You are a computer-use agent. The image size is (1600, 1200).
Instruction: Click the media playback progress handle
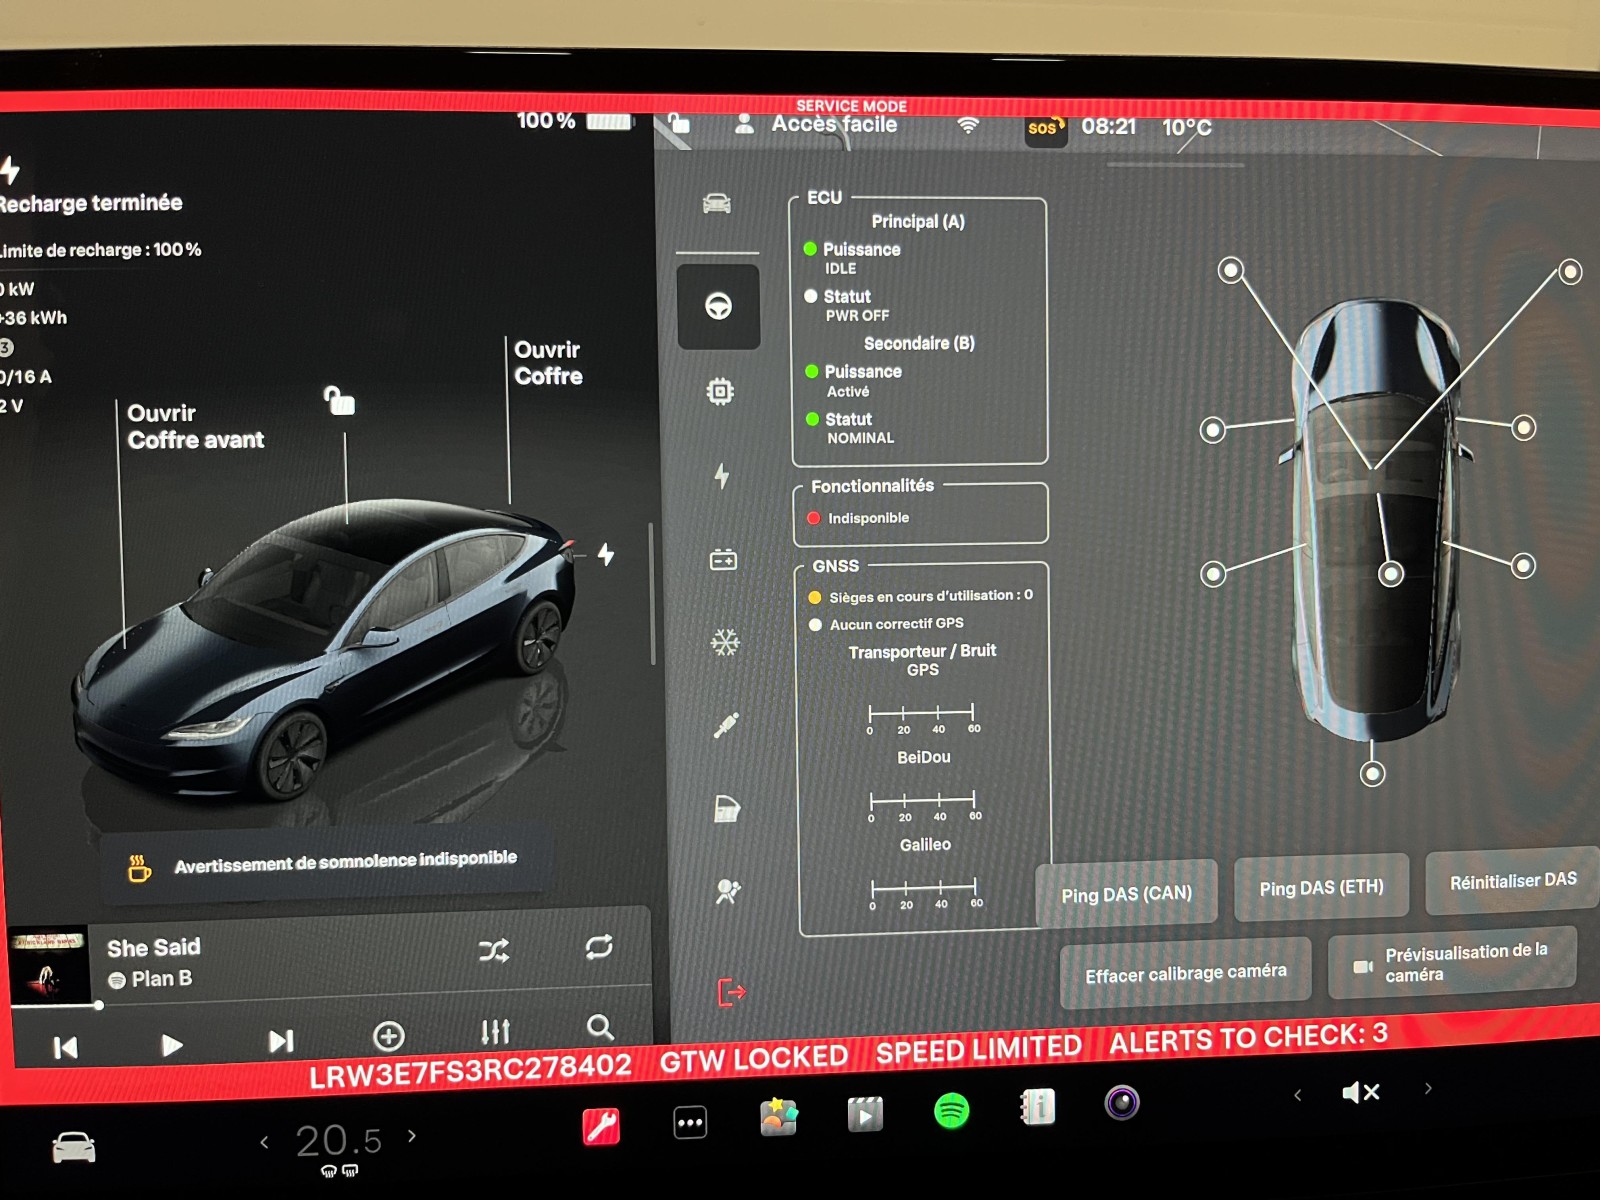pyautogui.click(x=99, y=1005)
